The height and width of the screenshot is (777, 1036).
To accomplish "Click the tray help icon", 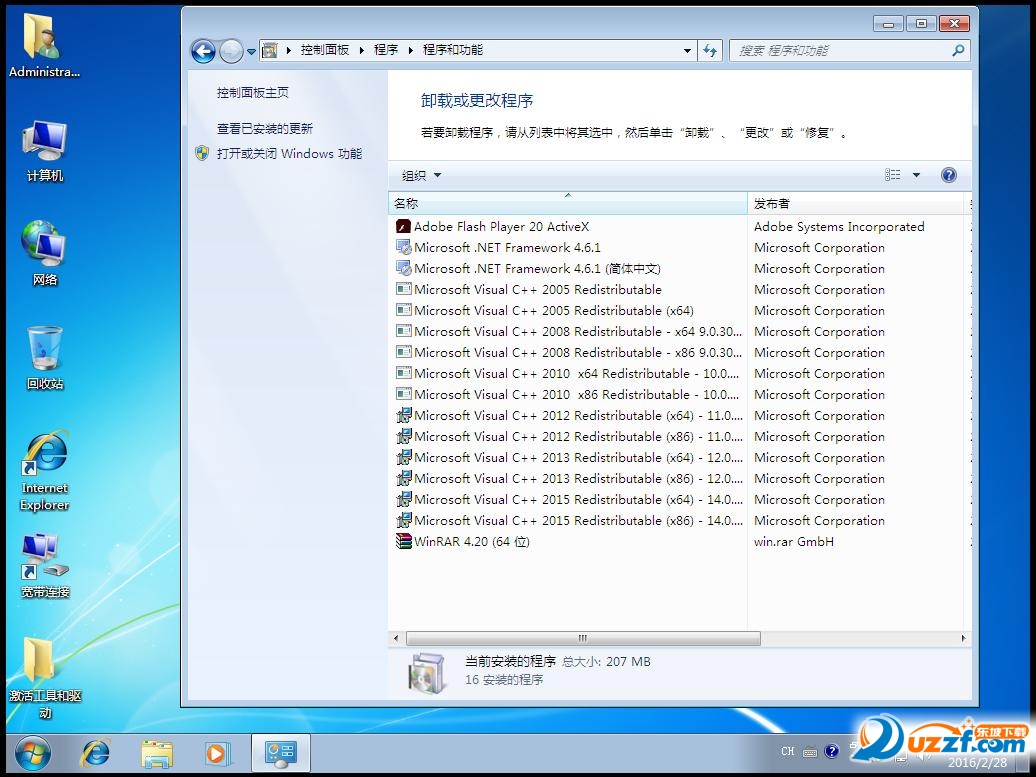I will coord(832,751).
